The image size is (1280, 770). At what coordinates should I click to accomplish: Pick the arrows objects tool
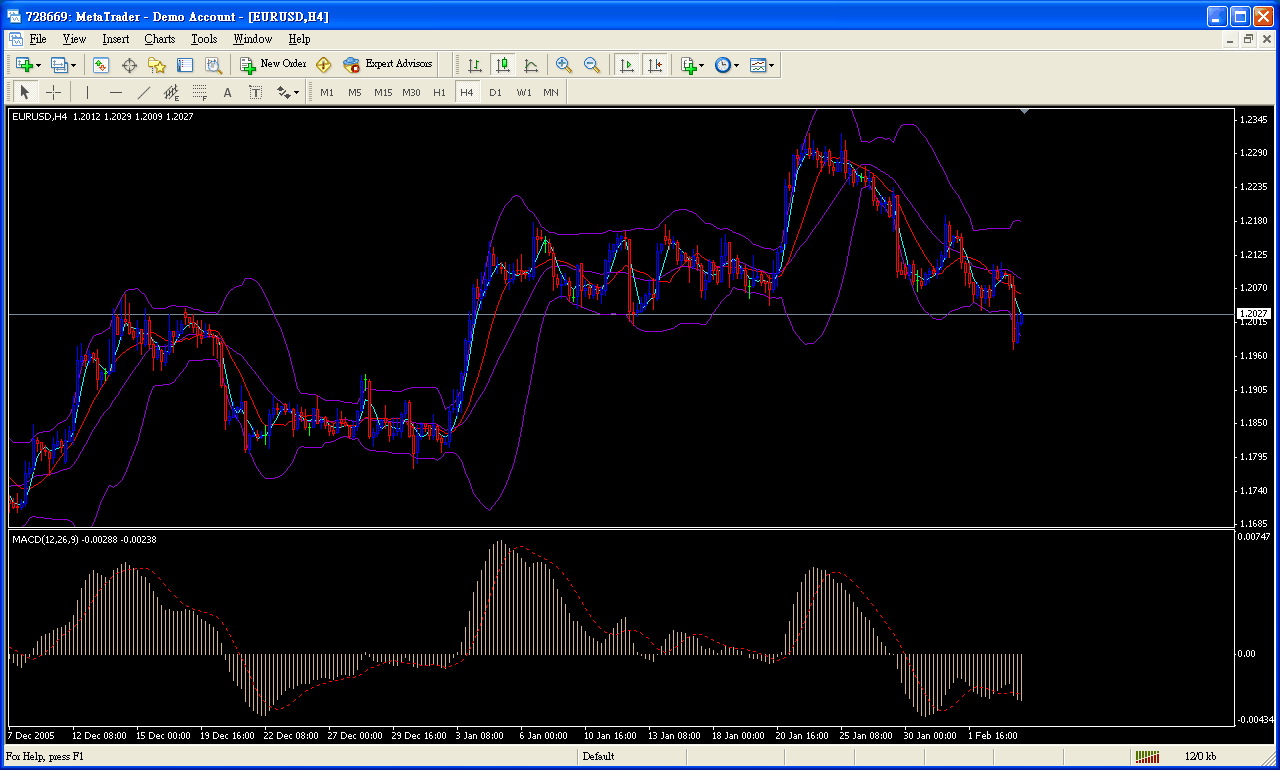[x=283, y=92]
